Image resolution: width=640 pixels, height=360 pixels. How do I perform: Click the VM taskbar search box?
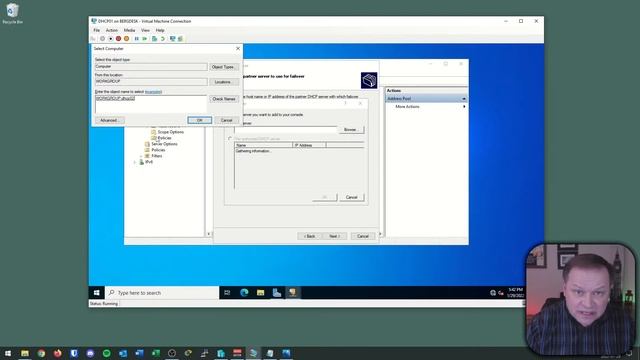(x=162, y=293)
